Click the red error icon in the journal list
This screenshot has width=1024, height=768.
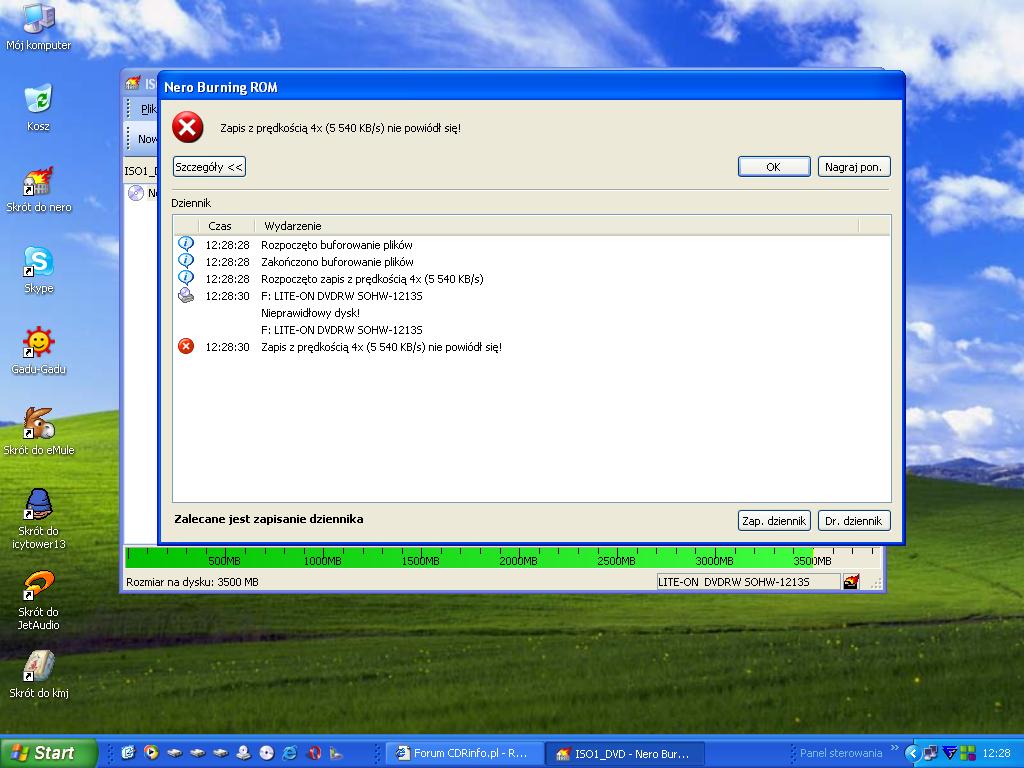click(x=186, y=346)
